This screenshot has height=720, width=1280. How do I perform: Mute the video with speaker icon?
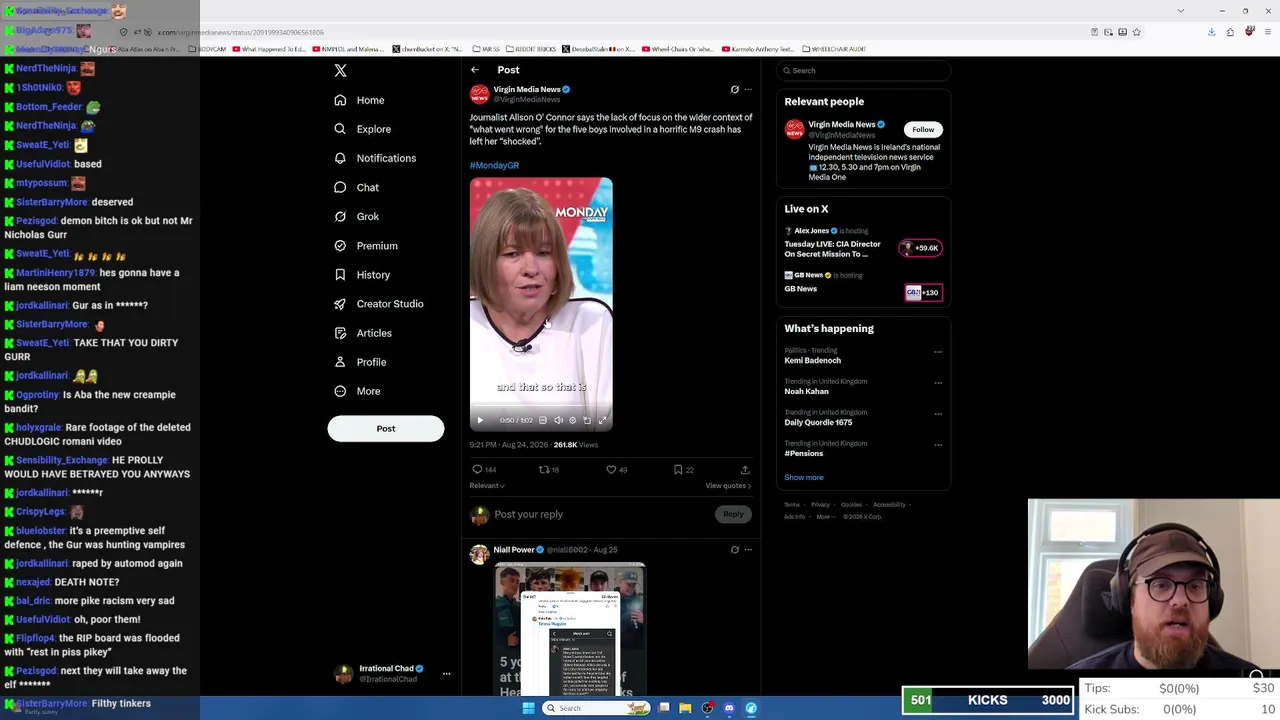(558, 420)
